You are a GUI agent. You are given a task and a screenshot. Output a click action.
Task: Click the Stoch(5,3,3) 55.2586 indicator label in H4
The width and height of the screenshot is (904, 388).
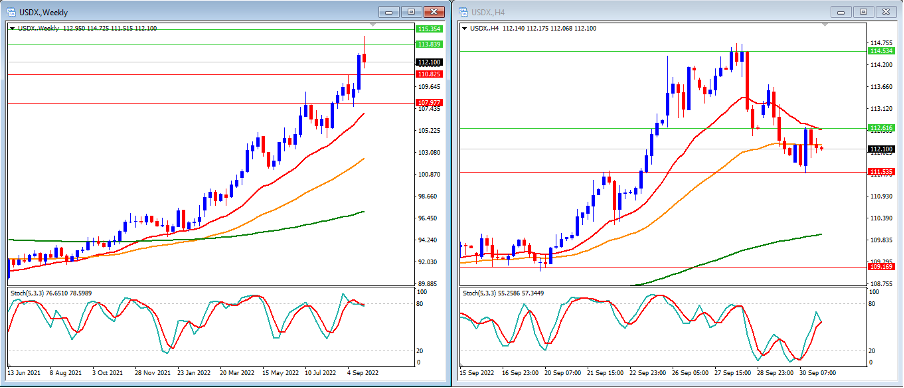pyautogui.click(x=503, y=293)
